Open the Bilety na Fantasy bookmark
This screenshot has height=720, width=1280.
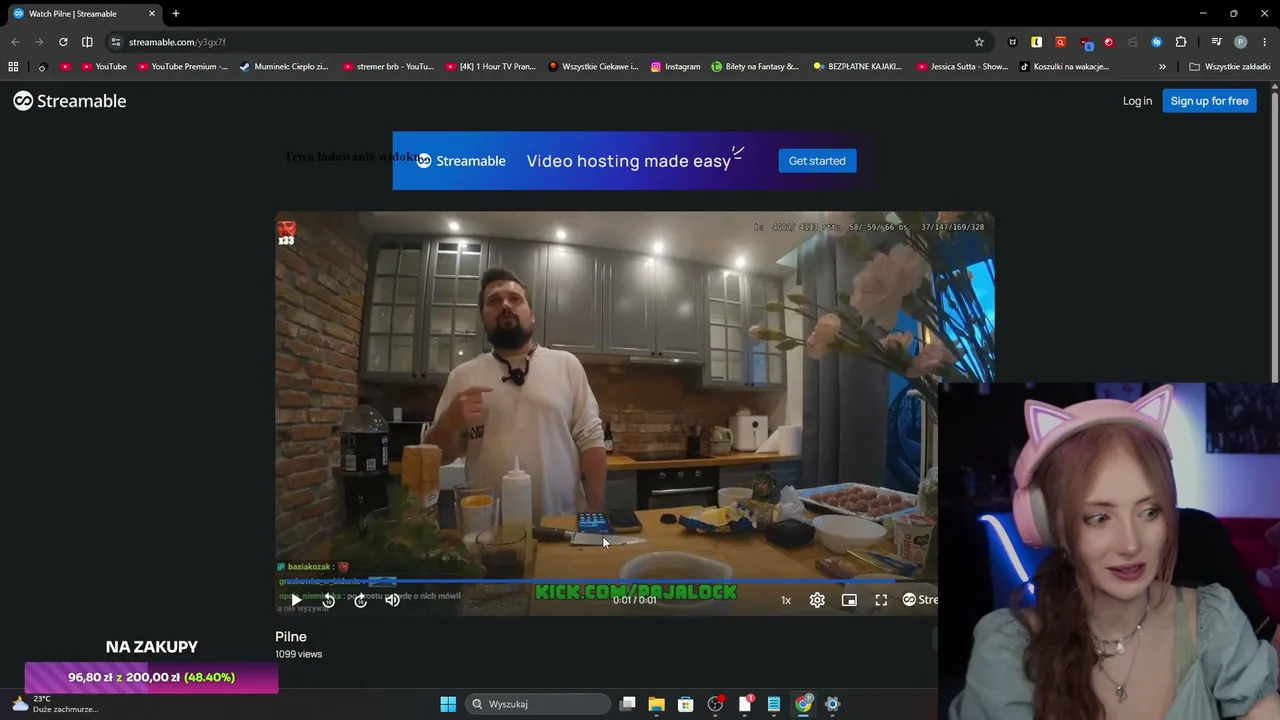click(755, 67)
